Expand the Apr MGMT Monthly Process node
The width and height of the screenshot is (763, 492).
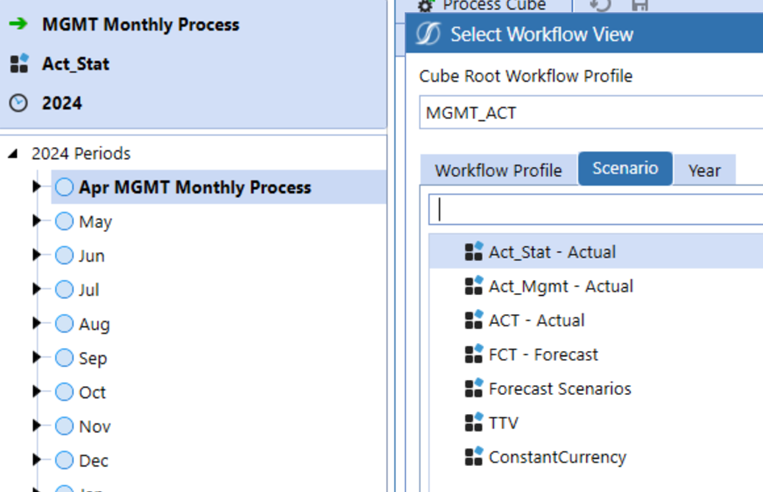38,187
